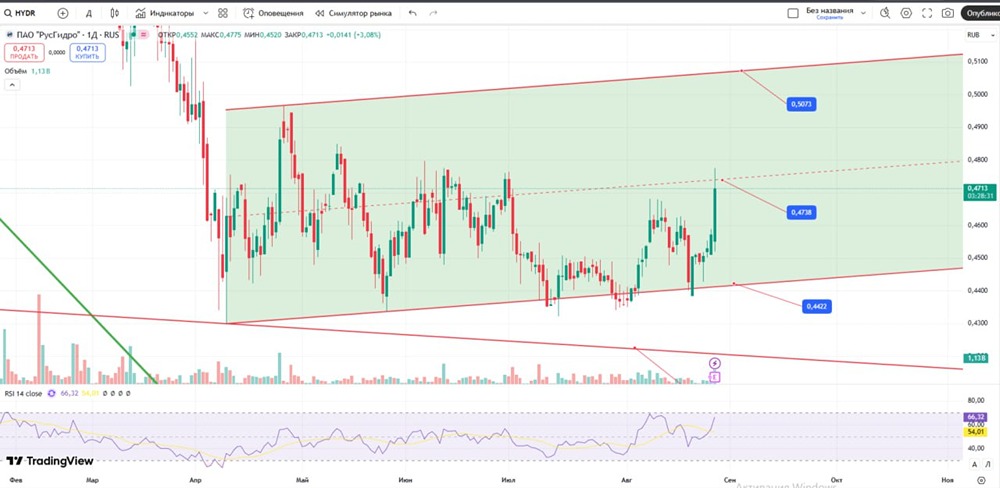Click the Сохранить link under layout name
Image resolution: width=1000 pixels, height=488 pixels.
(x=830, y=18)
